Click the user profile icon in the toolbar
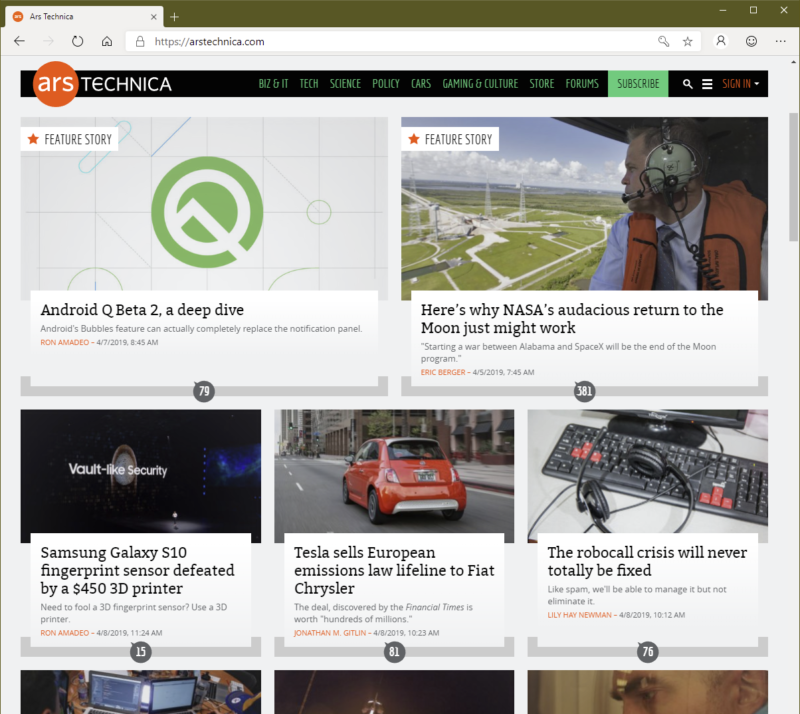The image size is (800, 714). (721, 42)
